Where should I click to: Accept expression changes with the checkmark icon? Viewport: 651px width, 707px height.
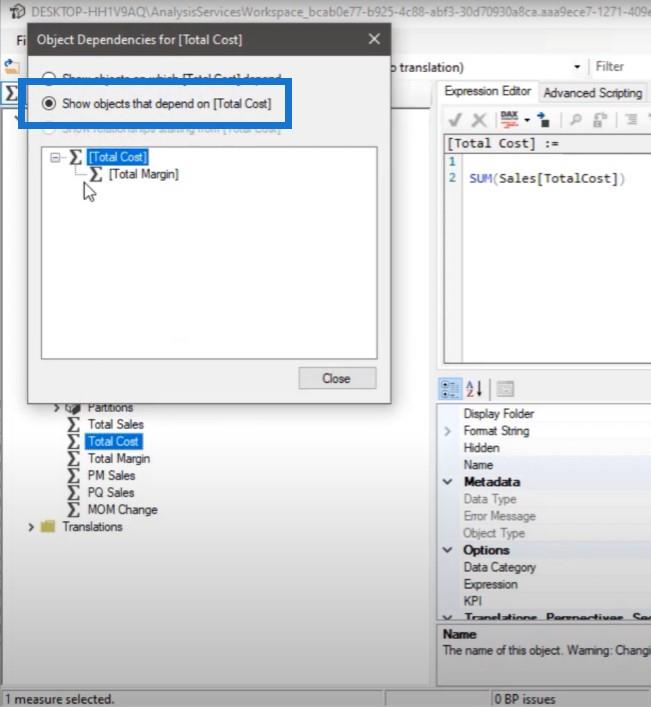[454, 119]
